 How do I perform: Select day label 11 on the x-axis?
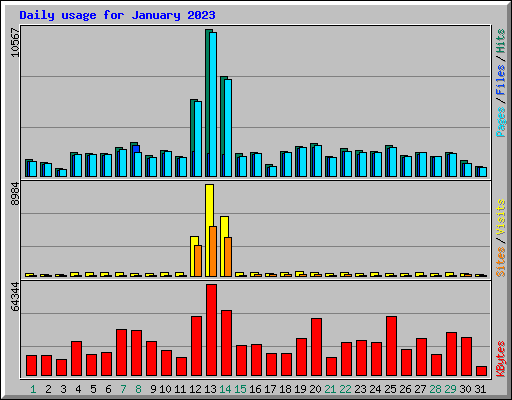click(x=180, y=389)
